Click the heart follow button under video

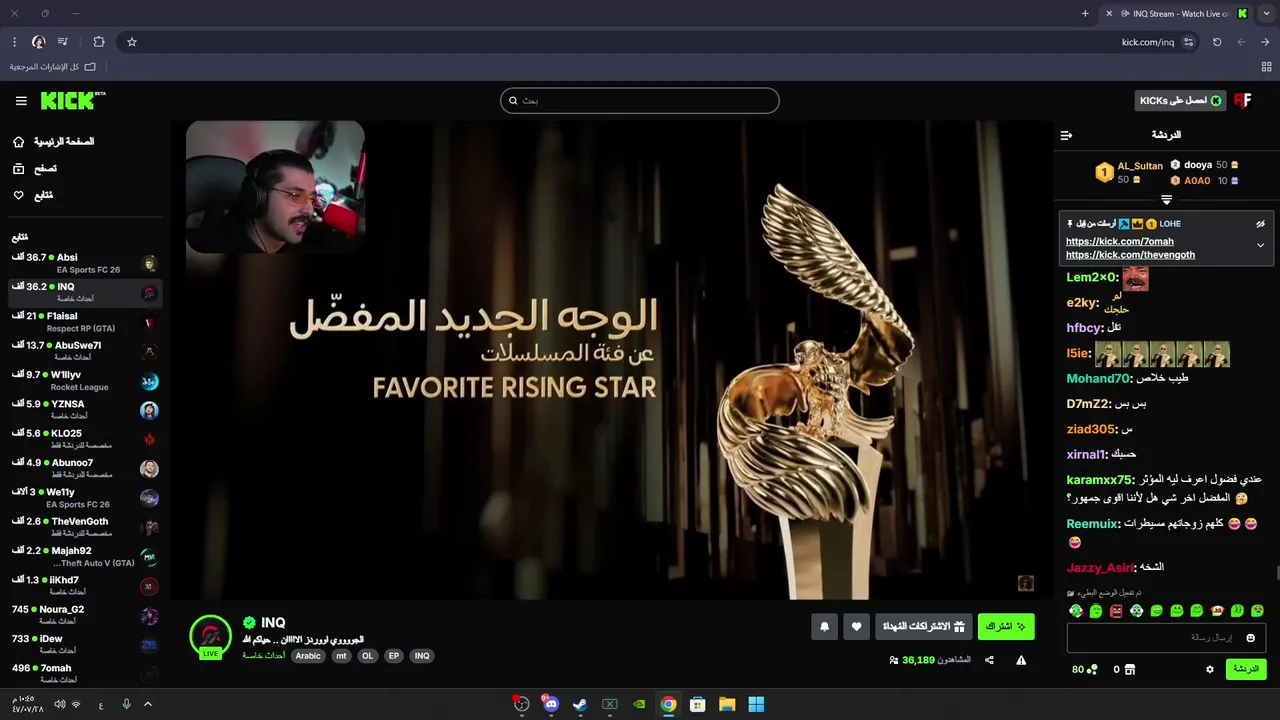[x=856, y=627]
